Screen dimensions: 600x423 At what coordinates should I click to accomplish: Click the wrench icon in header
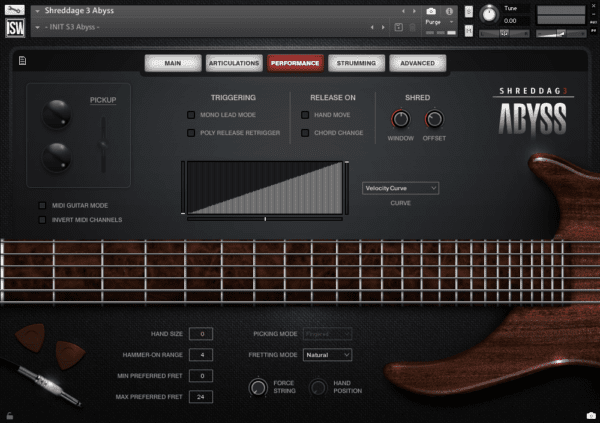[x=15, y=10]
